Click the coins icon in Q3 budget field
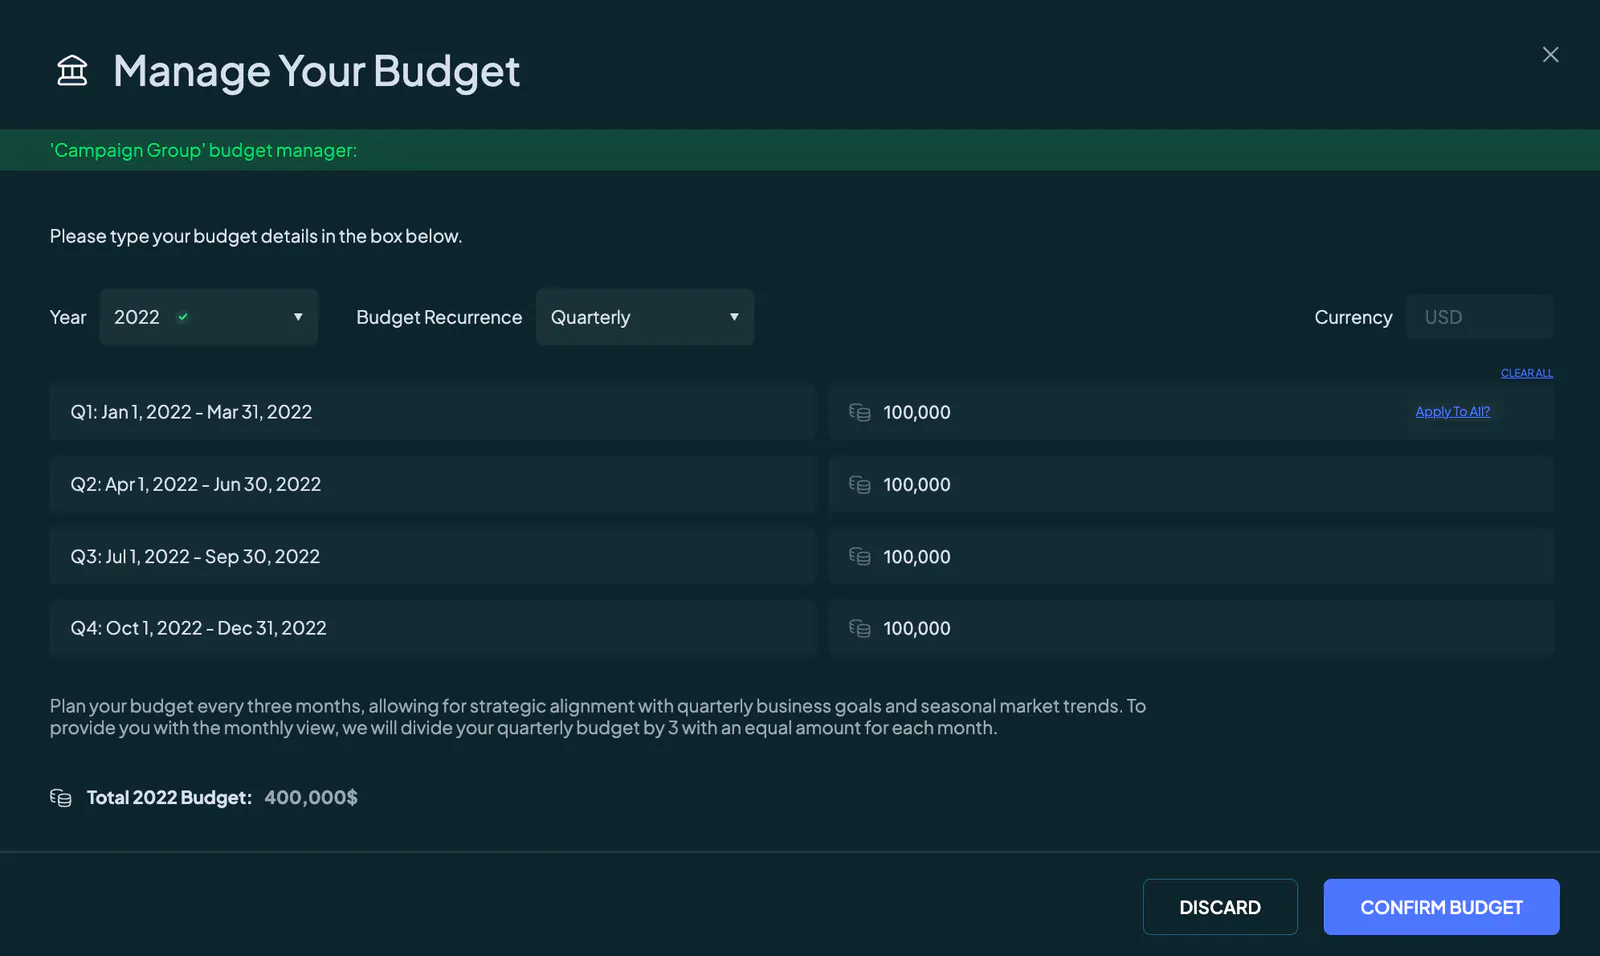 pyautogui.click(x=860, y=556)
